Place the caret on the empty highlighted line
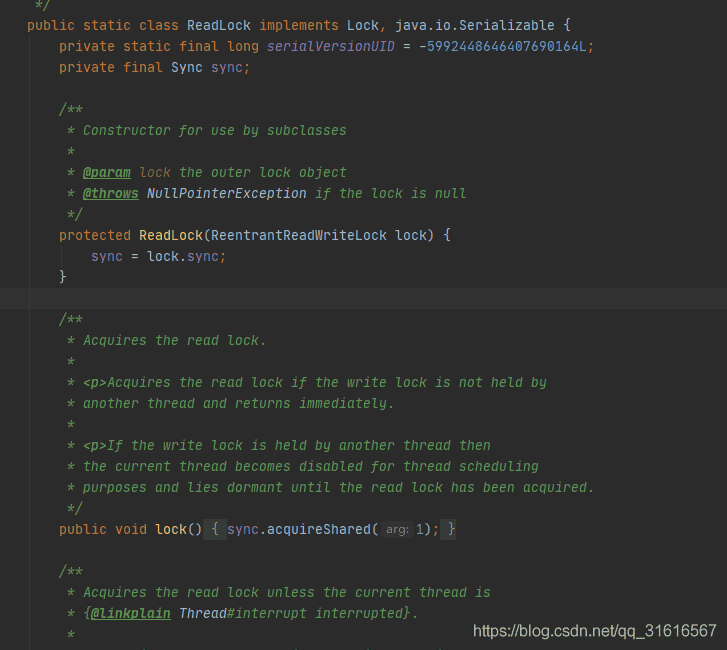This screenshot has width=727, height=650. [x=364, y=298]
